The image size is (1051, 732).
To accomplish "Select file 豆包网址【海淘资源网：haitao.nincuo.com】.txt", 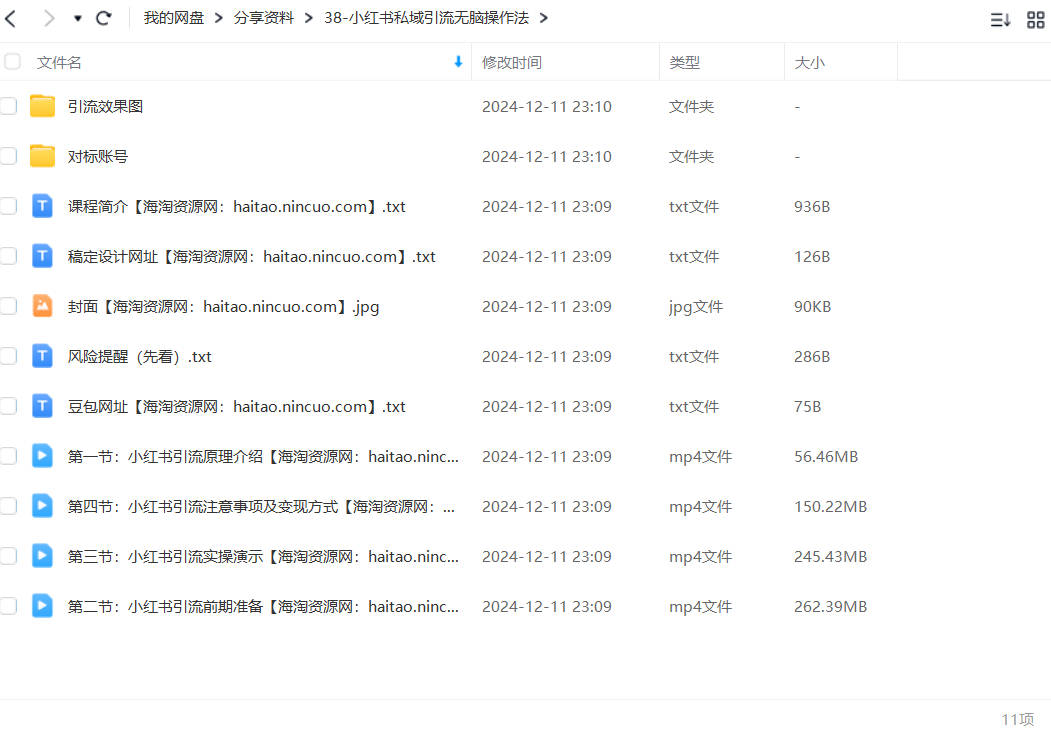I will pyautogui.click(x=237, y=407).
